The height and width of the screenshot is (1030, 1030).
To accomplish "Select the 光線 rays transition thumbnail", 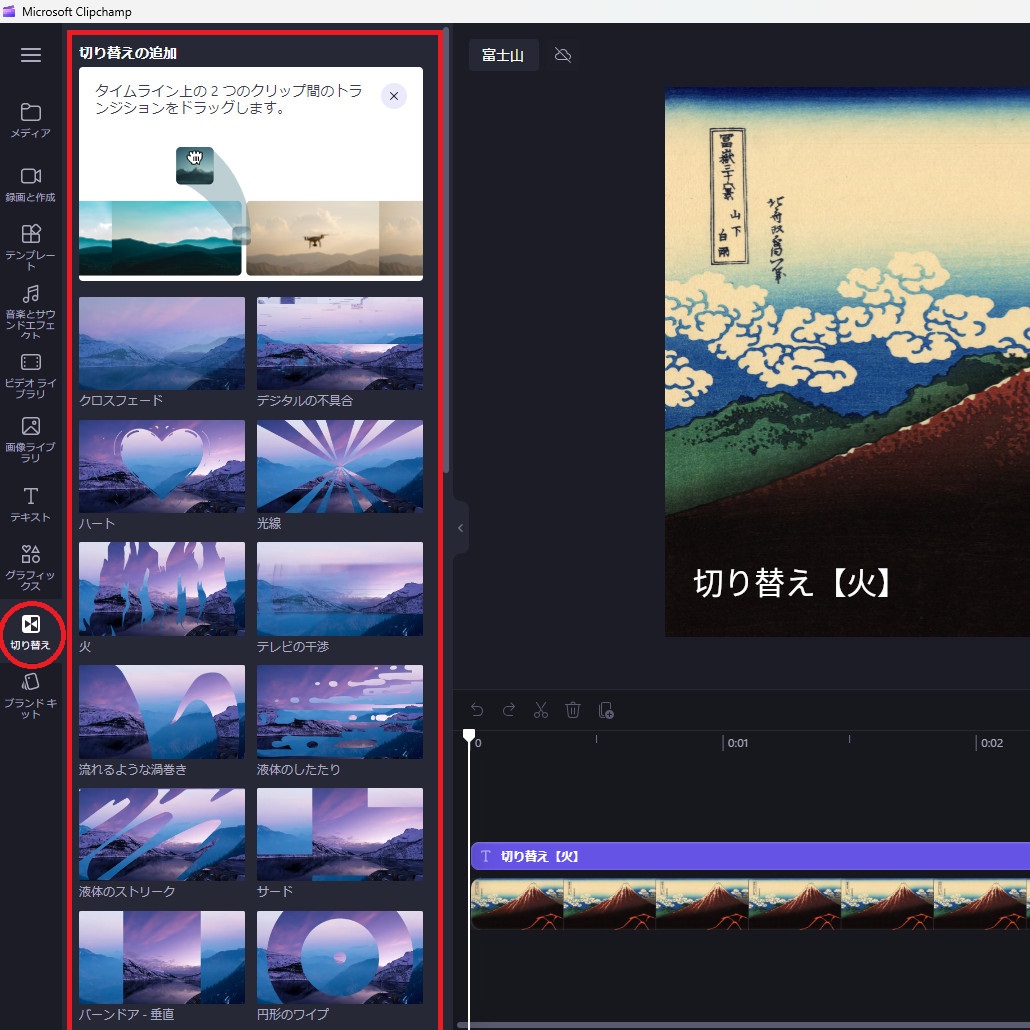I will tap(340, 466).
